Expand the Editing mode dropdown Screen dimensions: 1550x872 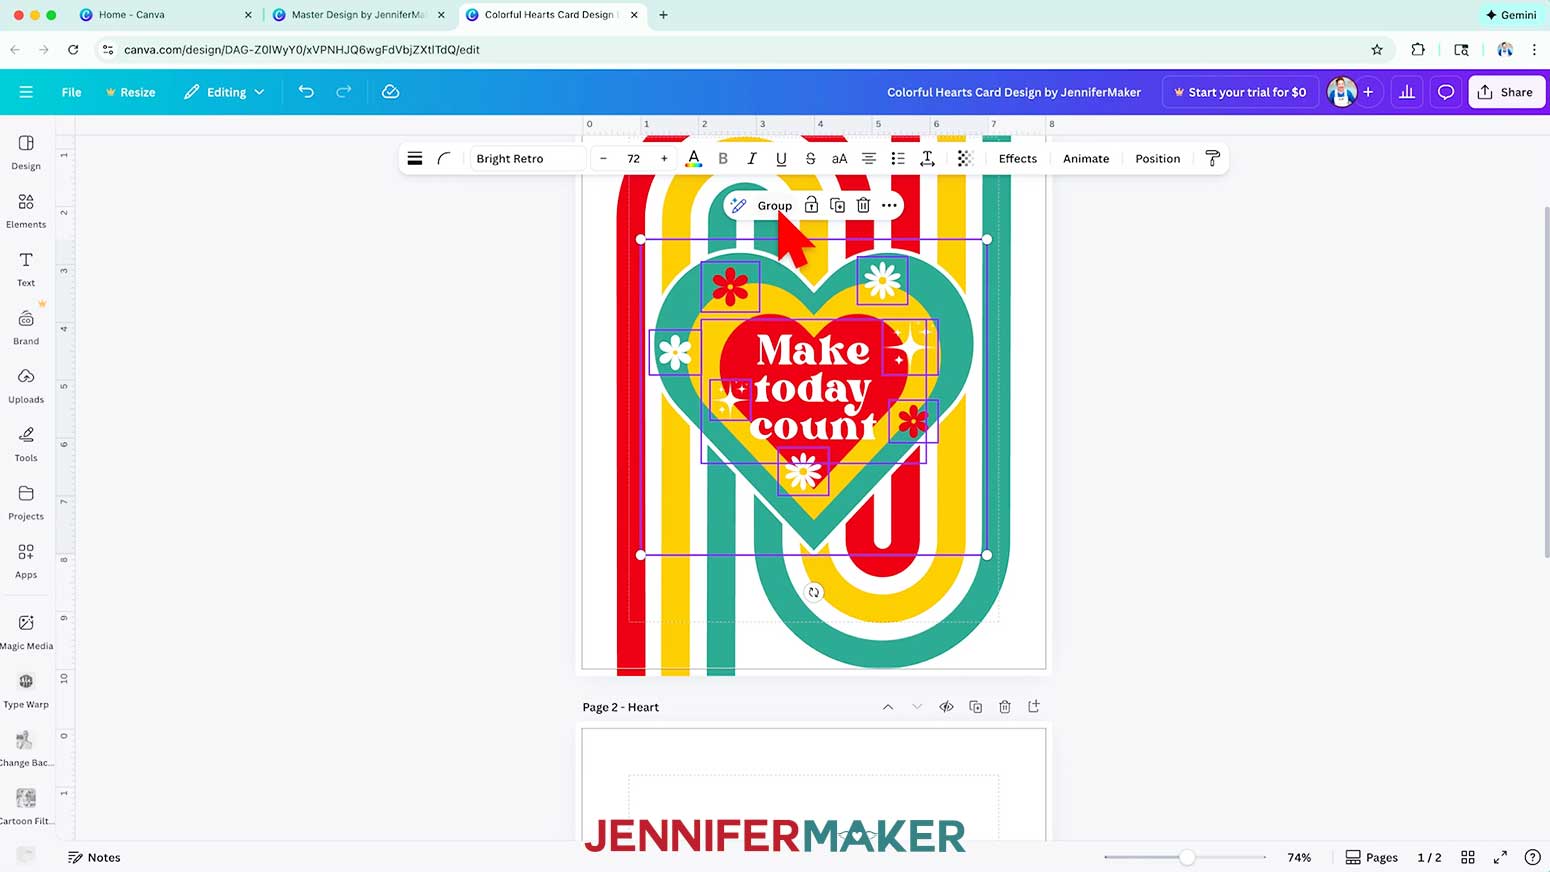225,92
